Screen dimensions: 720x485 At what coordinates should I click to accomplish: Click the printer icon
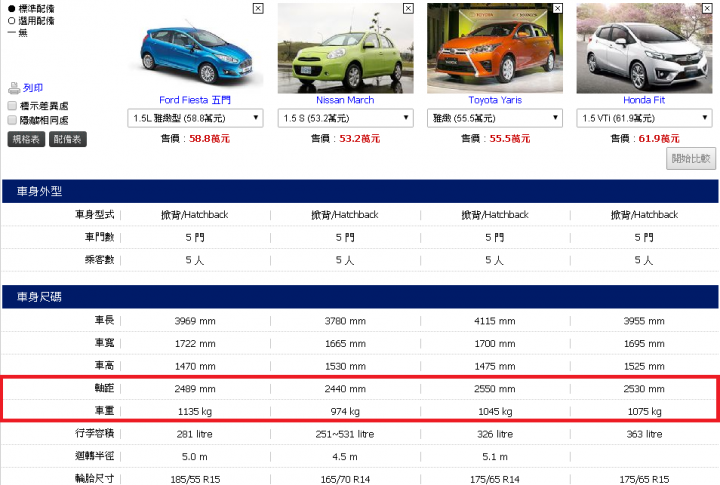14,88
